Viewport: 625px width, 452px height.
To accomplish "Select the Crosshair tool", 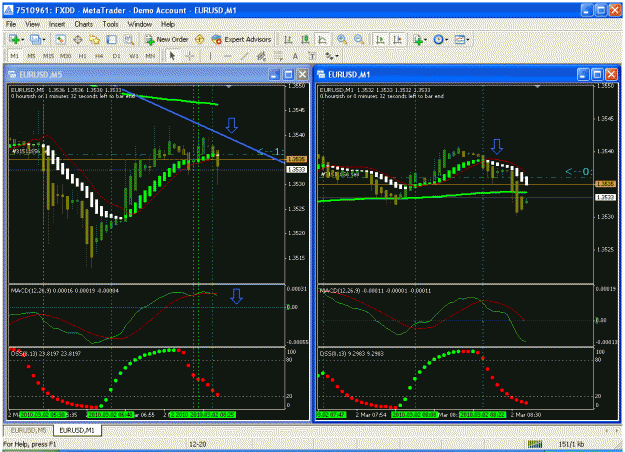I will tap(190, 56).
